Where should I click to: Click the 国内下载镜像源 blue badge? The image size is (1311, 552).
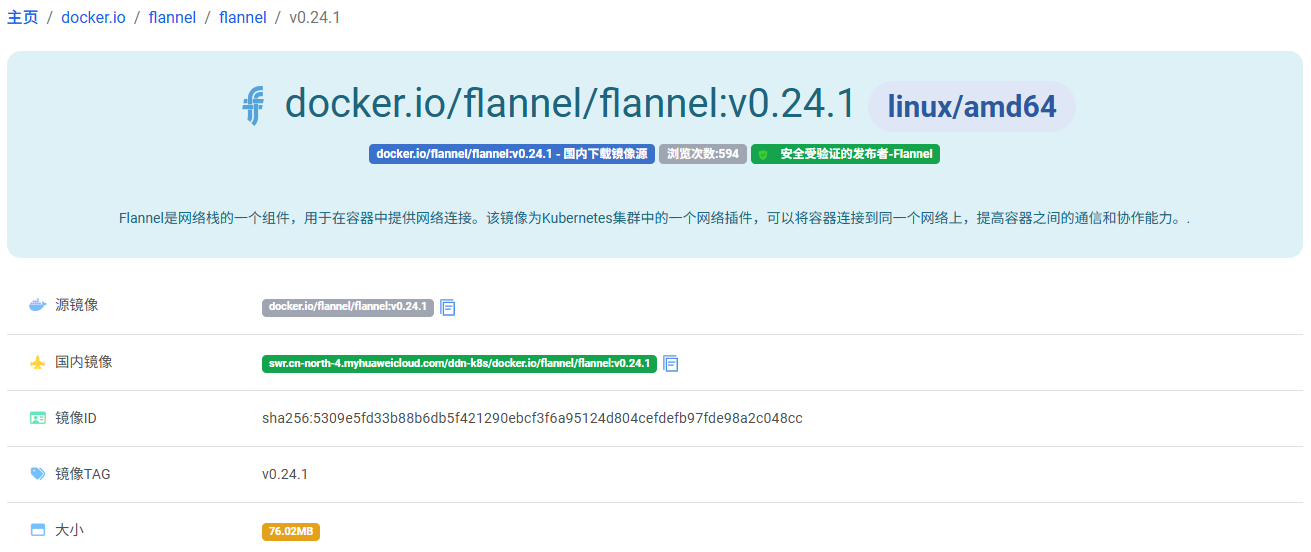[512, 154]
